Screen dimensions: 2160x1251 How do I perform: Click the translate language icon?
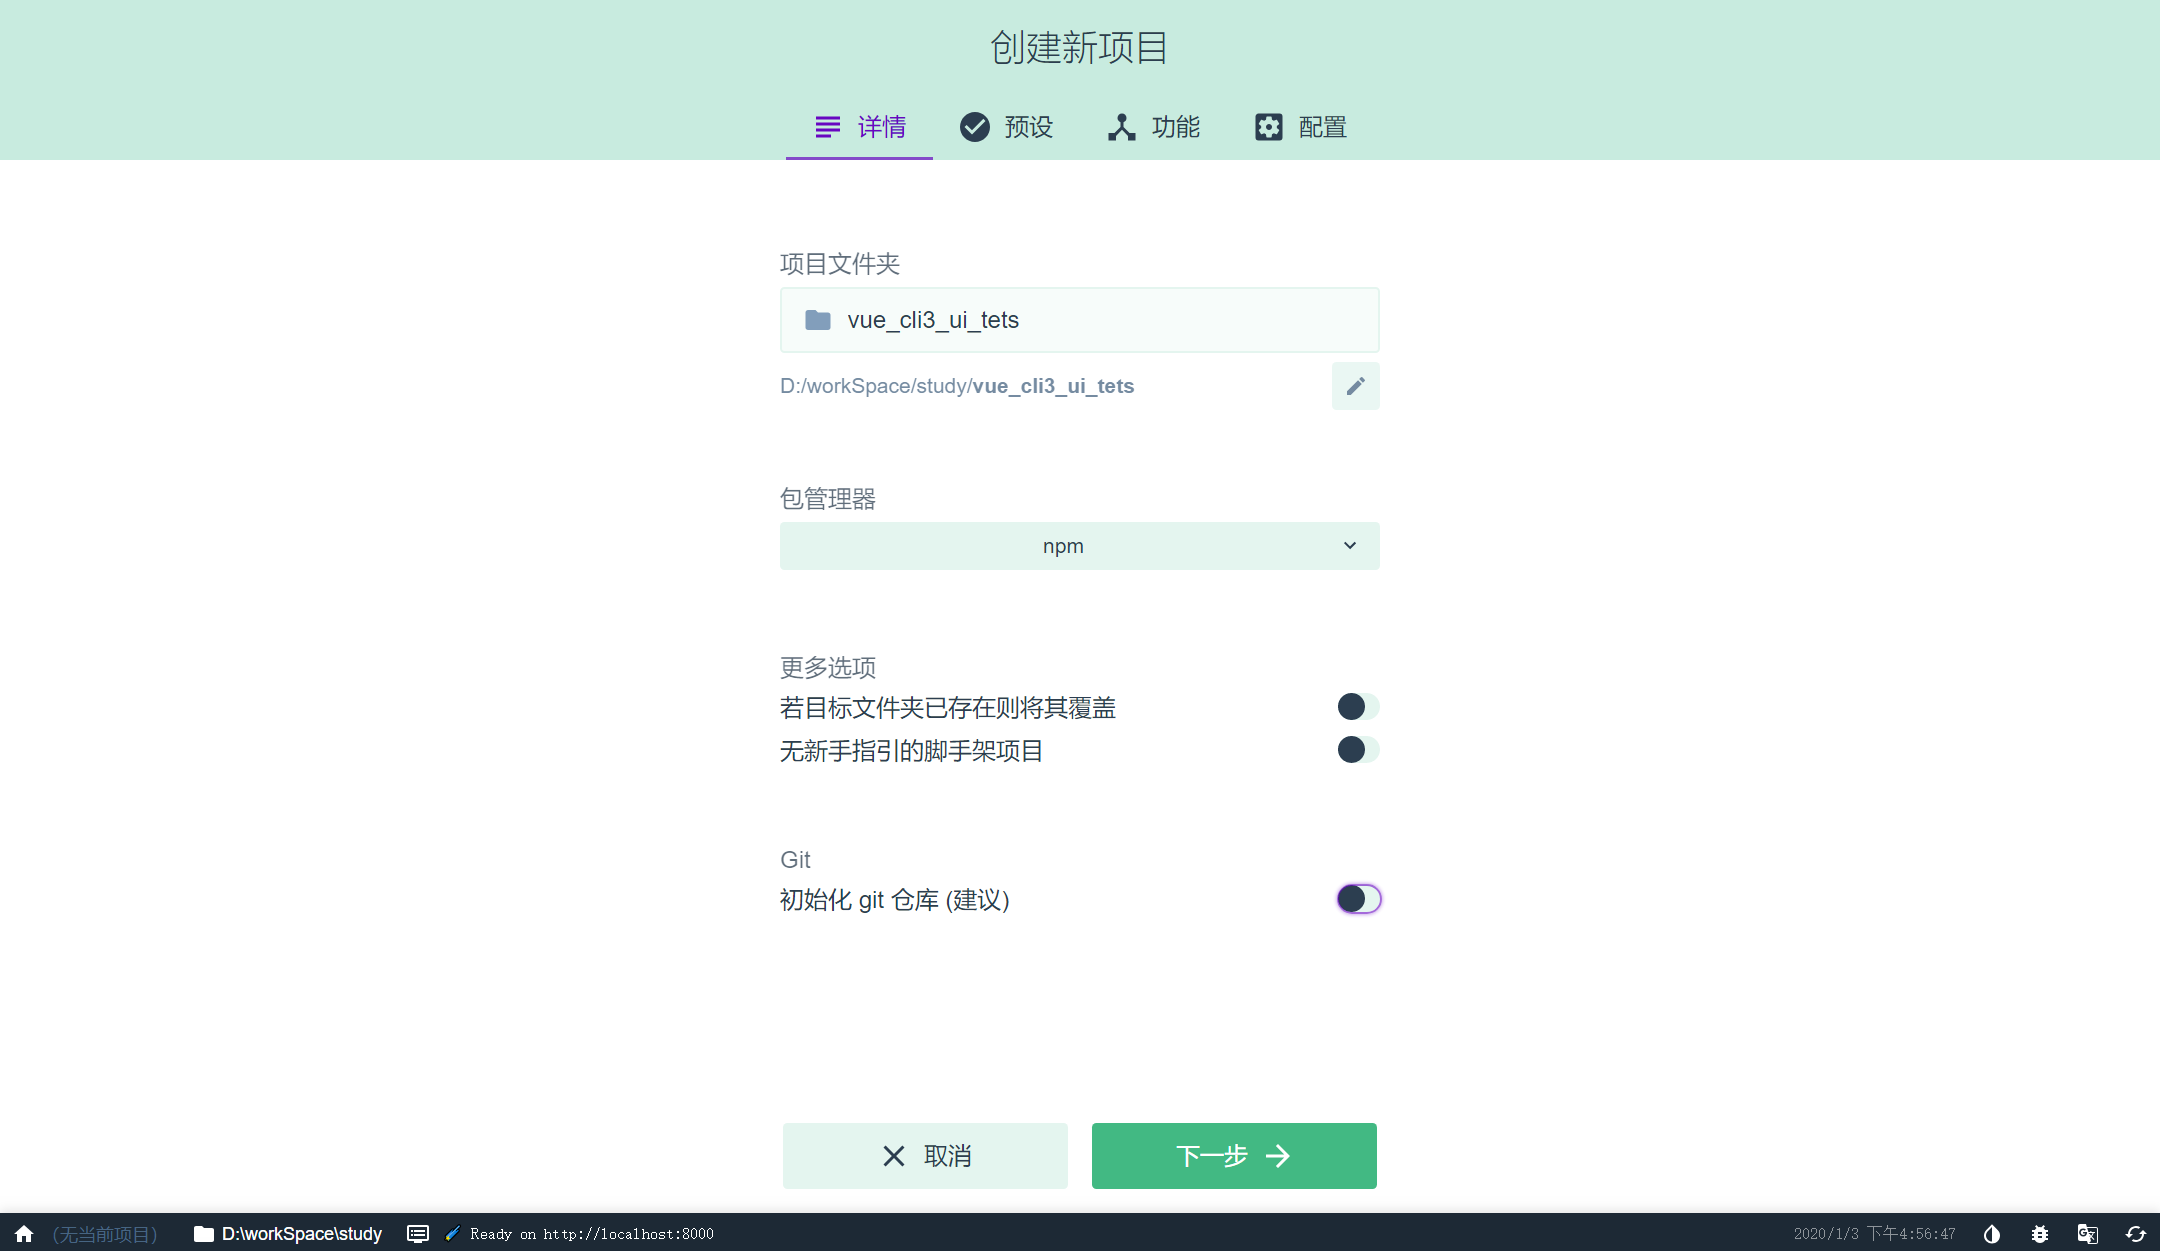pyautogui.click(x=2087, y=1233)
